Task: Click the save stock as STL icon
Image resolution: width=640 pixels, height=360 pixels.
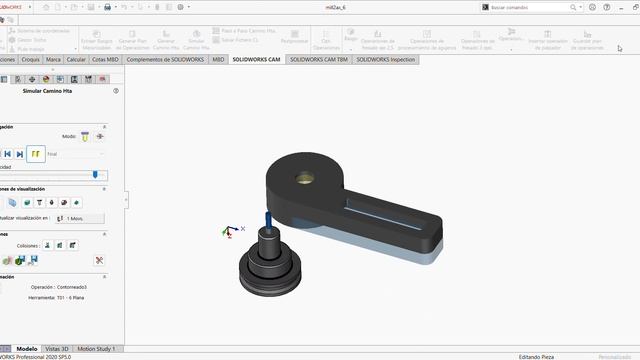Action: coord(33,260)
